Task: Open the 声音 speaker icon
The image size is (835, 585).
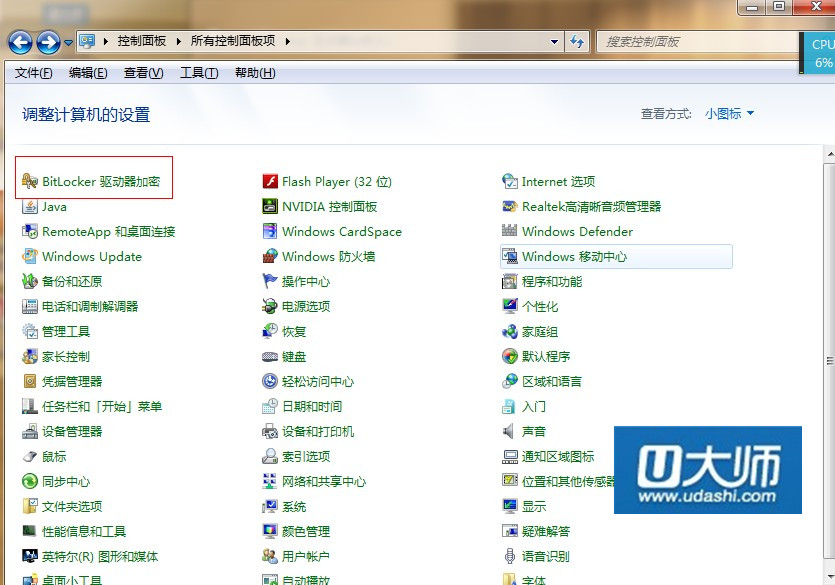Action: [510, 432]
